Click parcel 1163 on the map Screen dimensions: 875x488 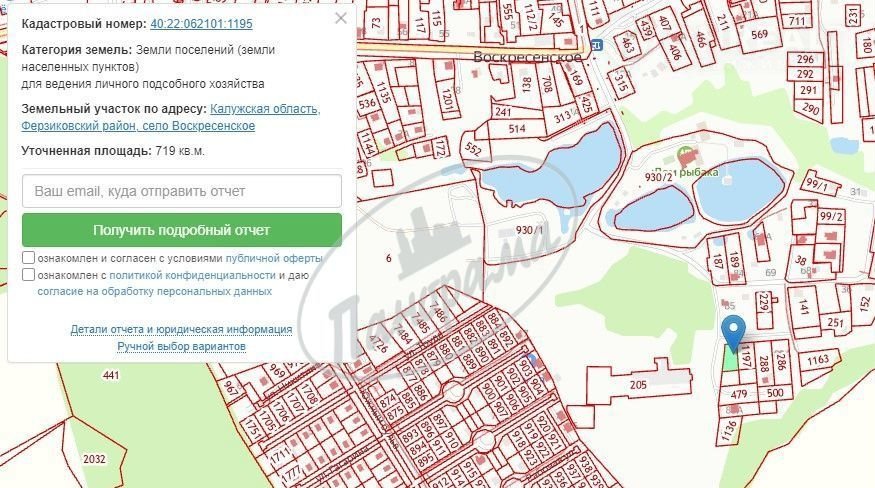pos(818,359)
